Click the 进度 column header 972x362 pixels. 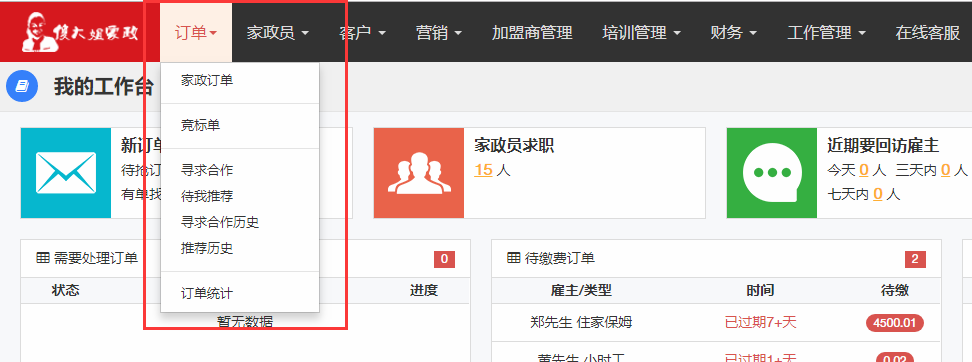(424, 290)
